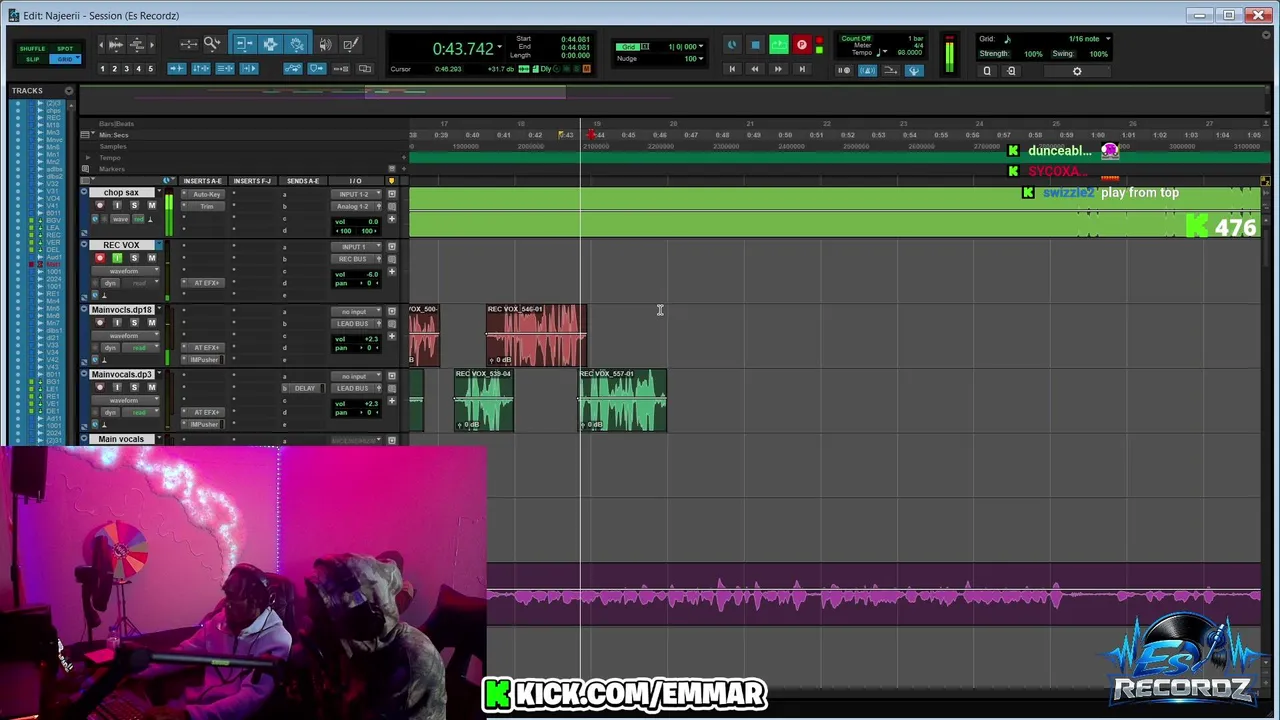Image resolution: width=1280 pixels, height=720 pixels.
Task: Toggle the tempo ruler conductor icon
Action: click(x=914, y=70)
